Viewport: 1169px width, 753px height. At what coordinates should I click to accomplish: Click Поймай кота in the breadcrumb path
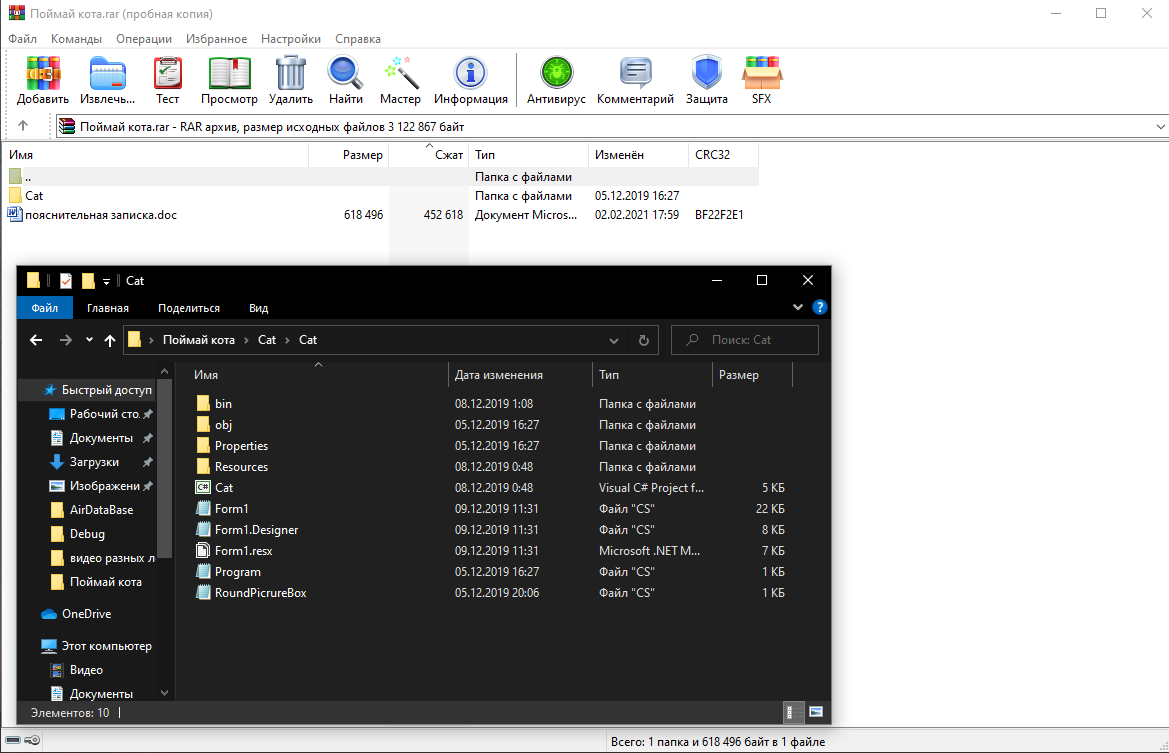199,340
